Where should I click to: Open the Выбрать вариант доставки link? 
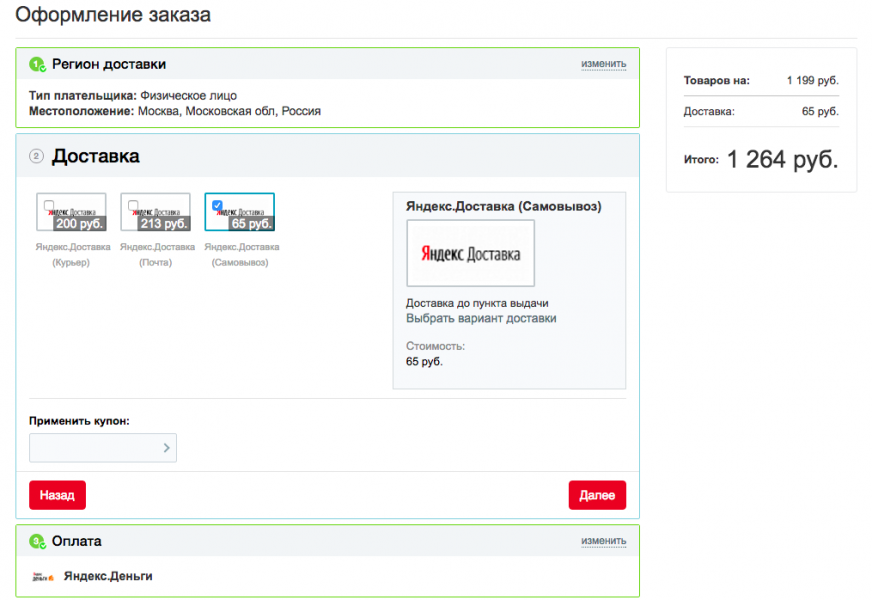click(x=481, y=319)
